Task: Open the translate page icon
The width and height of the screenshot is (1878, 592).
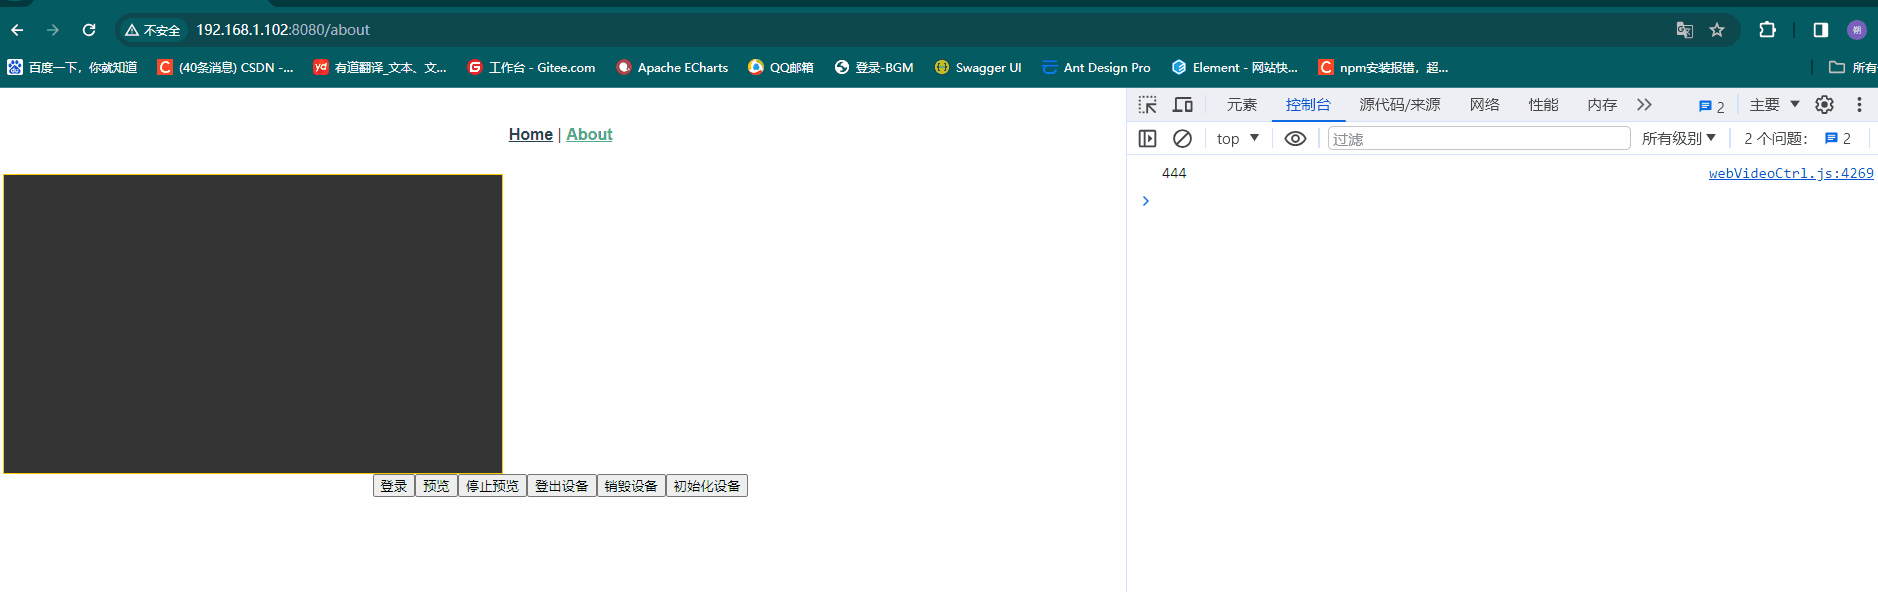Action: 1685,30
